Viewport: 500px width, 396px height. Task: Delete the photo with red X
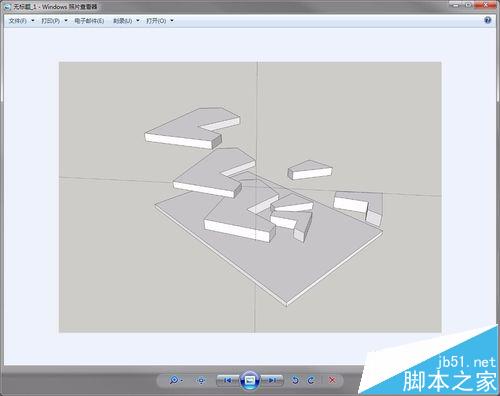tap(332, 380)
